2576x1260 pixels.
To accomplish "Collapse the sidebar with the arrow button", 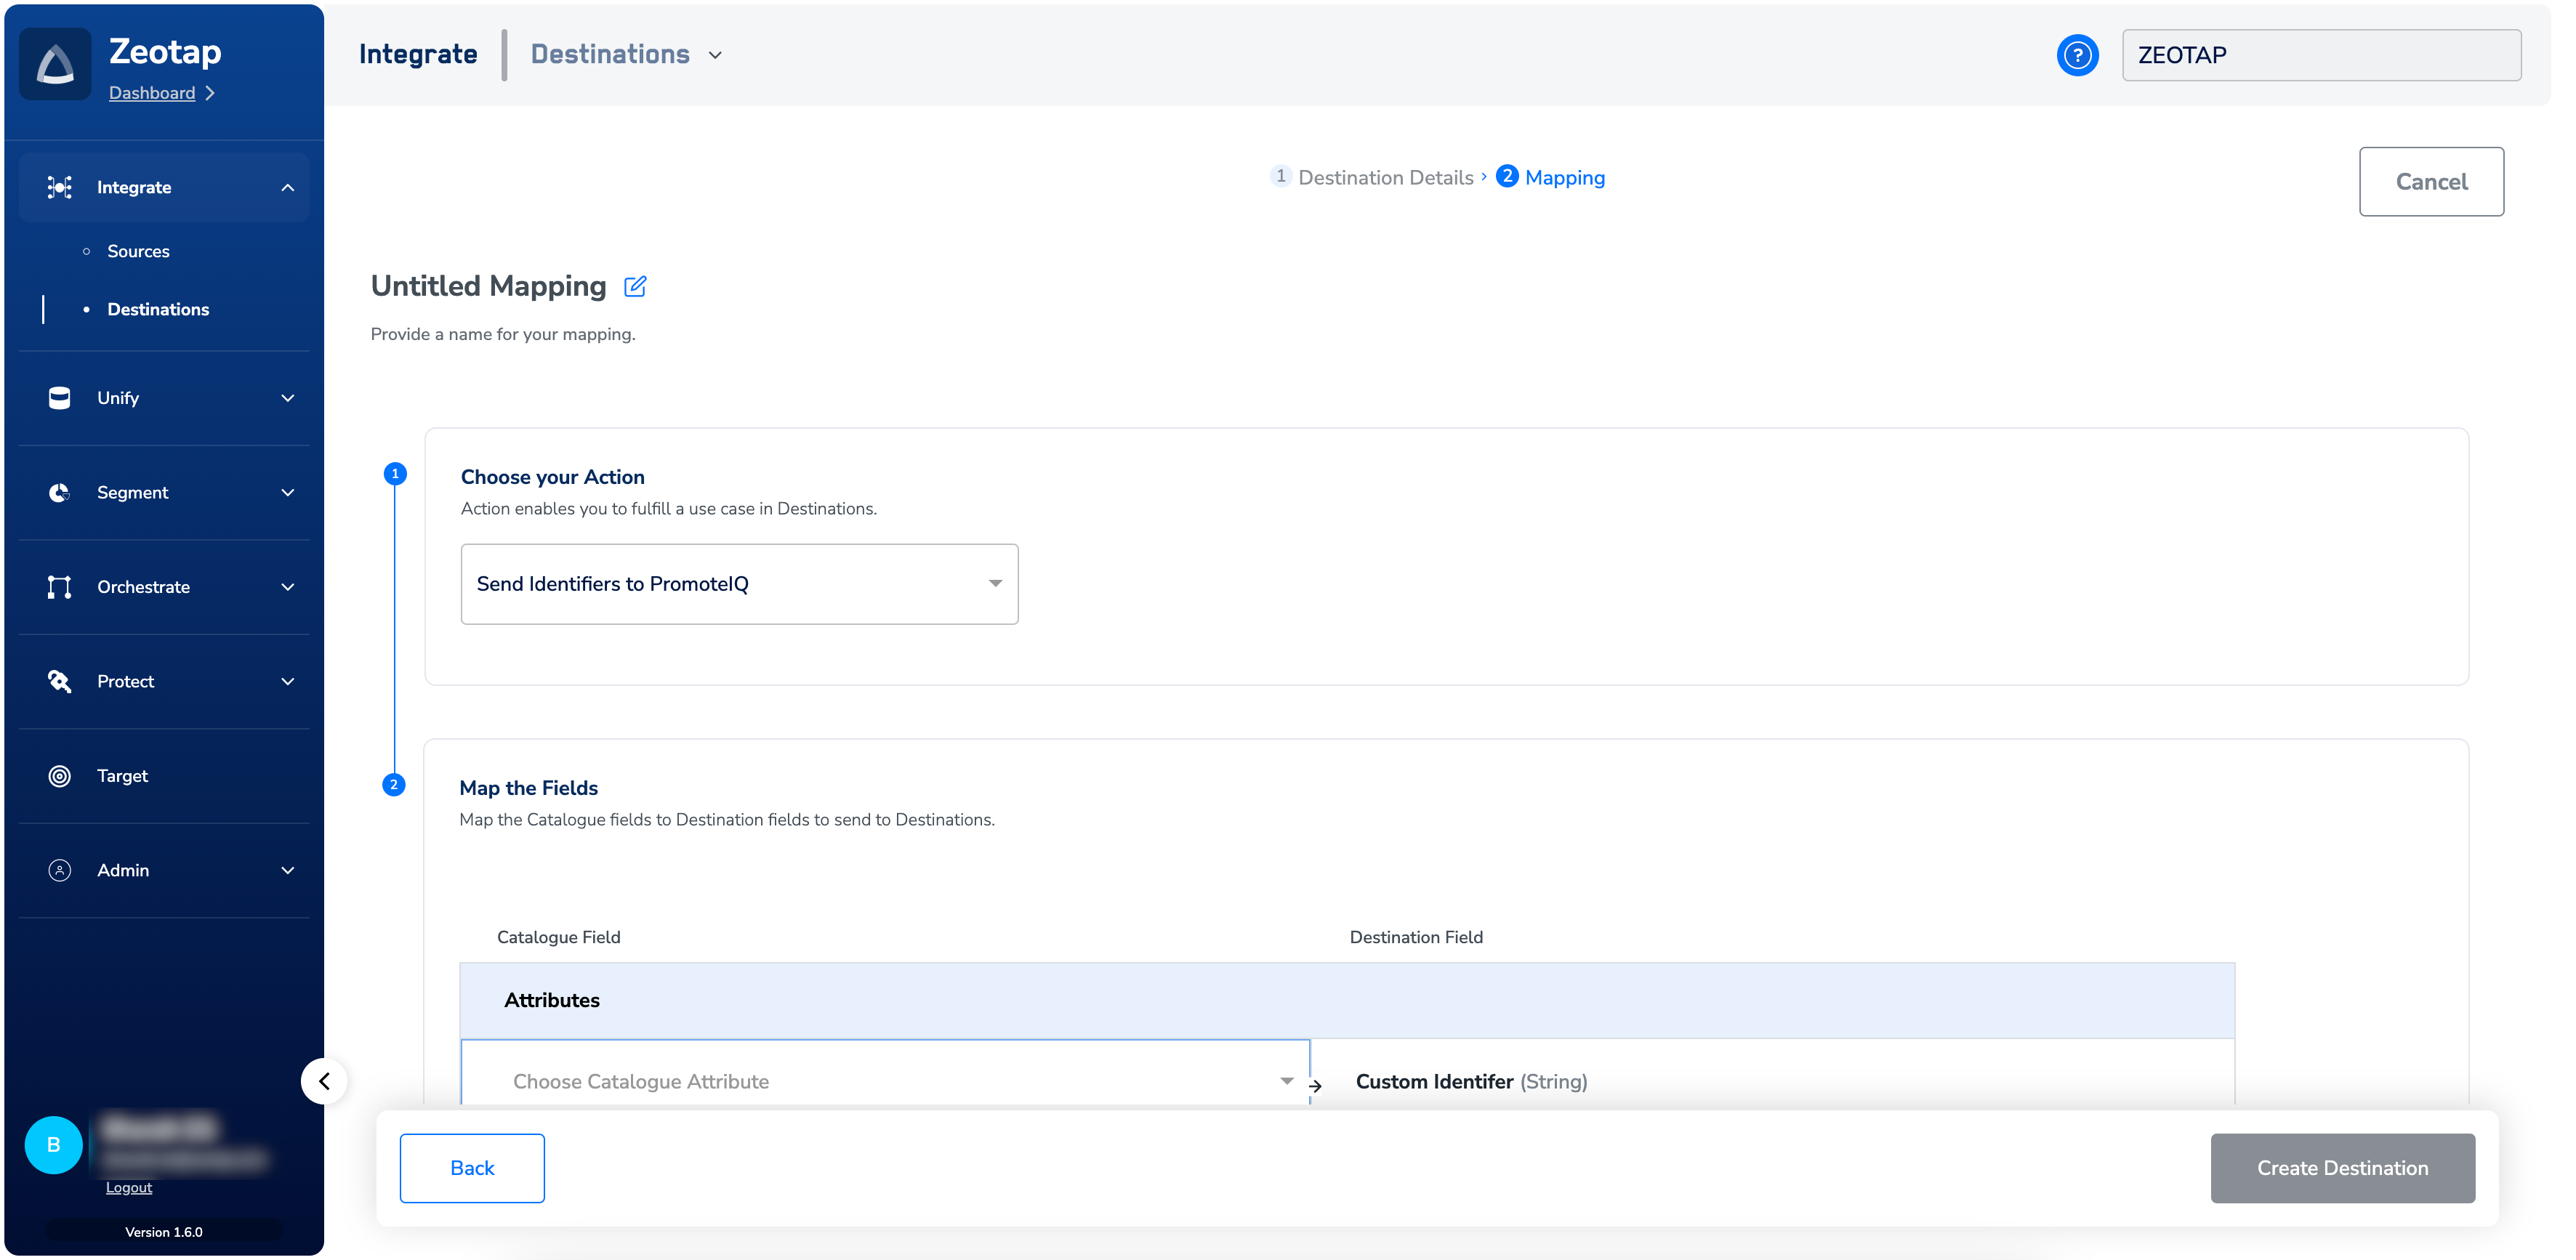I will point(324,1081).
